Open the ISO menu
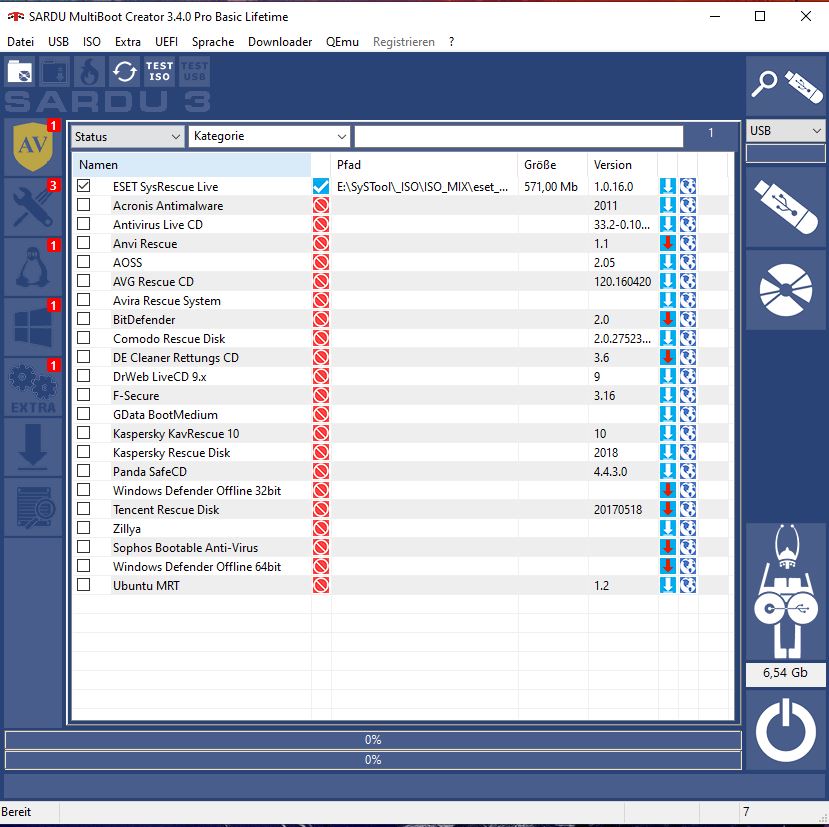 click(x=91, y=42)
